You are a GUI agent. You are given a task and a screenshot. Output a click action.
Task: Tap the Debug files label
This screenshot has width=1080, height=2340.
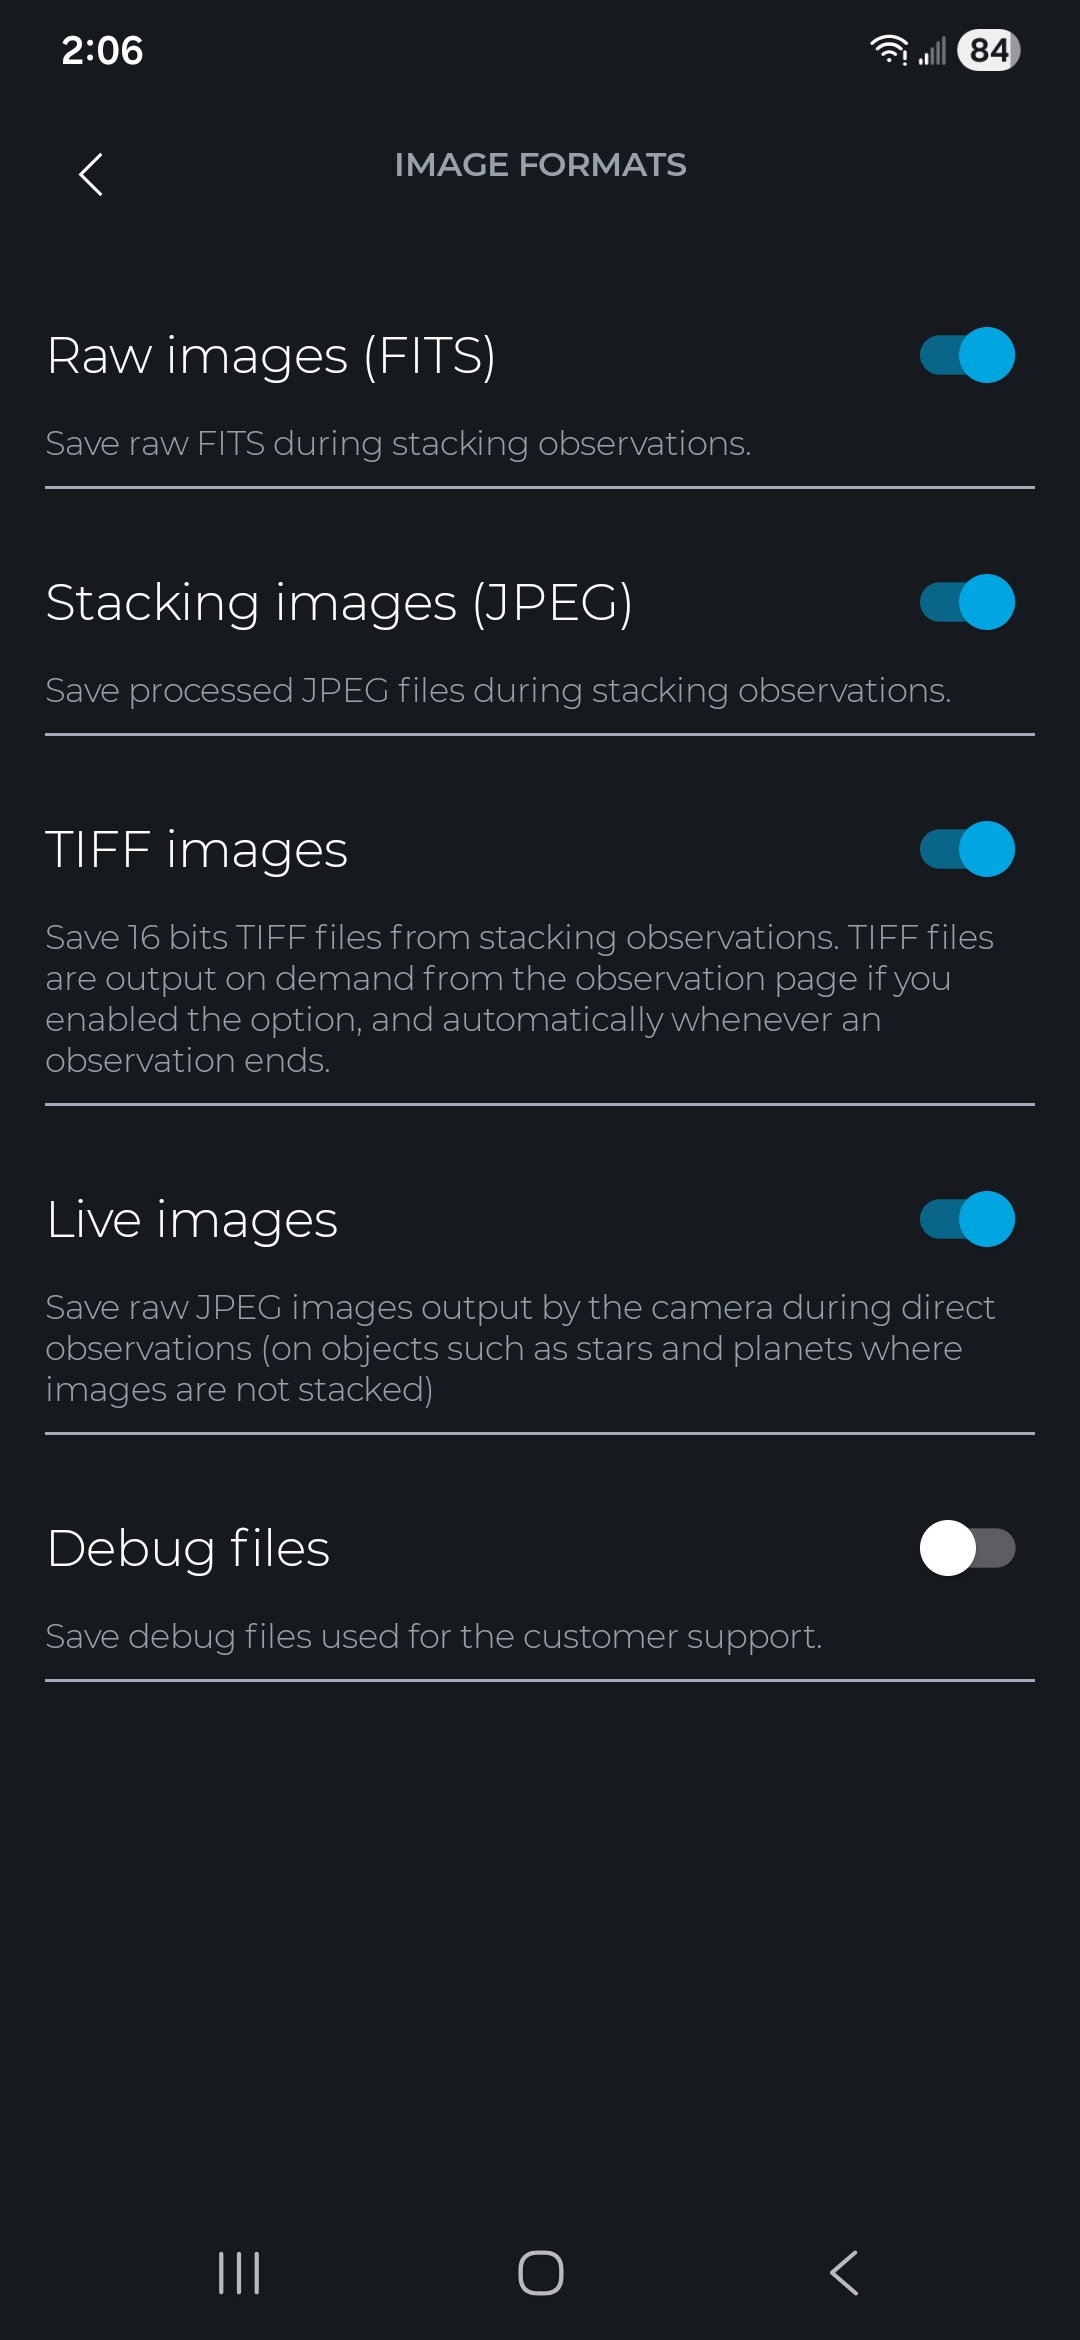(x=188, y=1549)
